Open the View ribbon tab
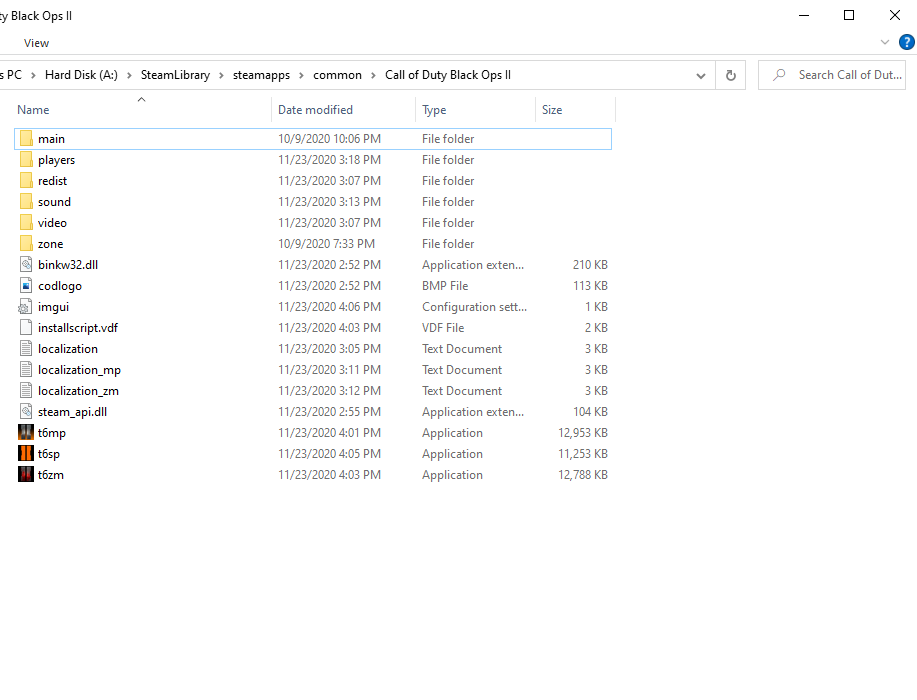This screenshot has width=917, height=700. [36, 43]
